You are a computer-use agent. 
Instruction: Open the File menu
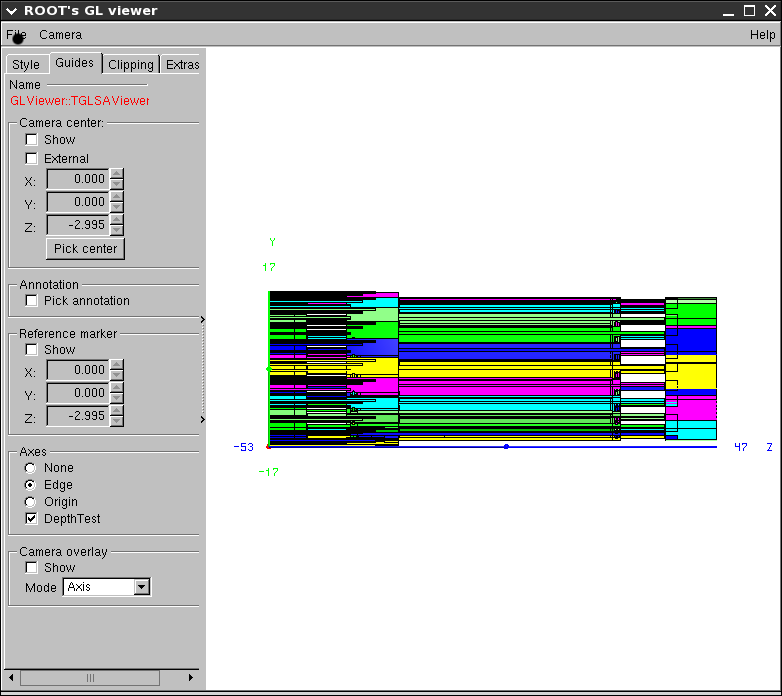pyautogui.click(x=16, y=35)
